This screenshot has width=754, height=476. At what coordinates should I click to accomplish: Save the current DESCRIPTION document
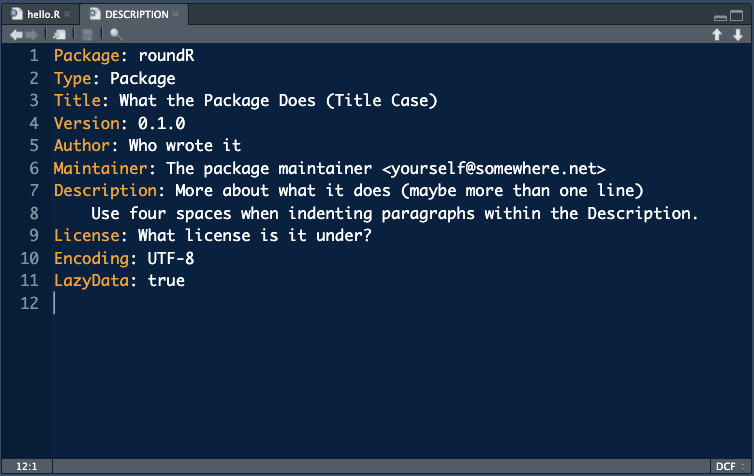(88, 35)
